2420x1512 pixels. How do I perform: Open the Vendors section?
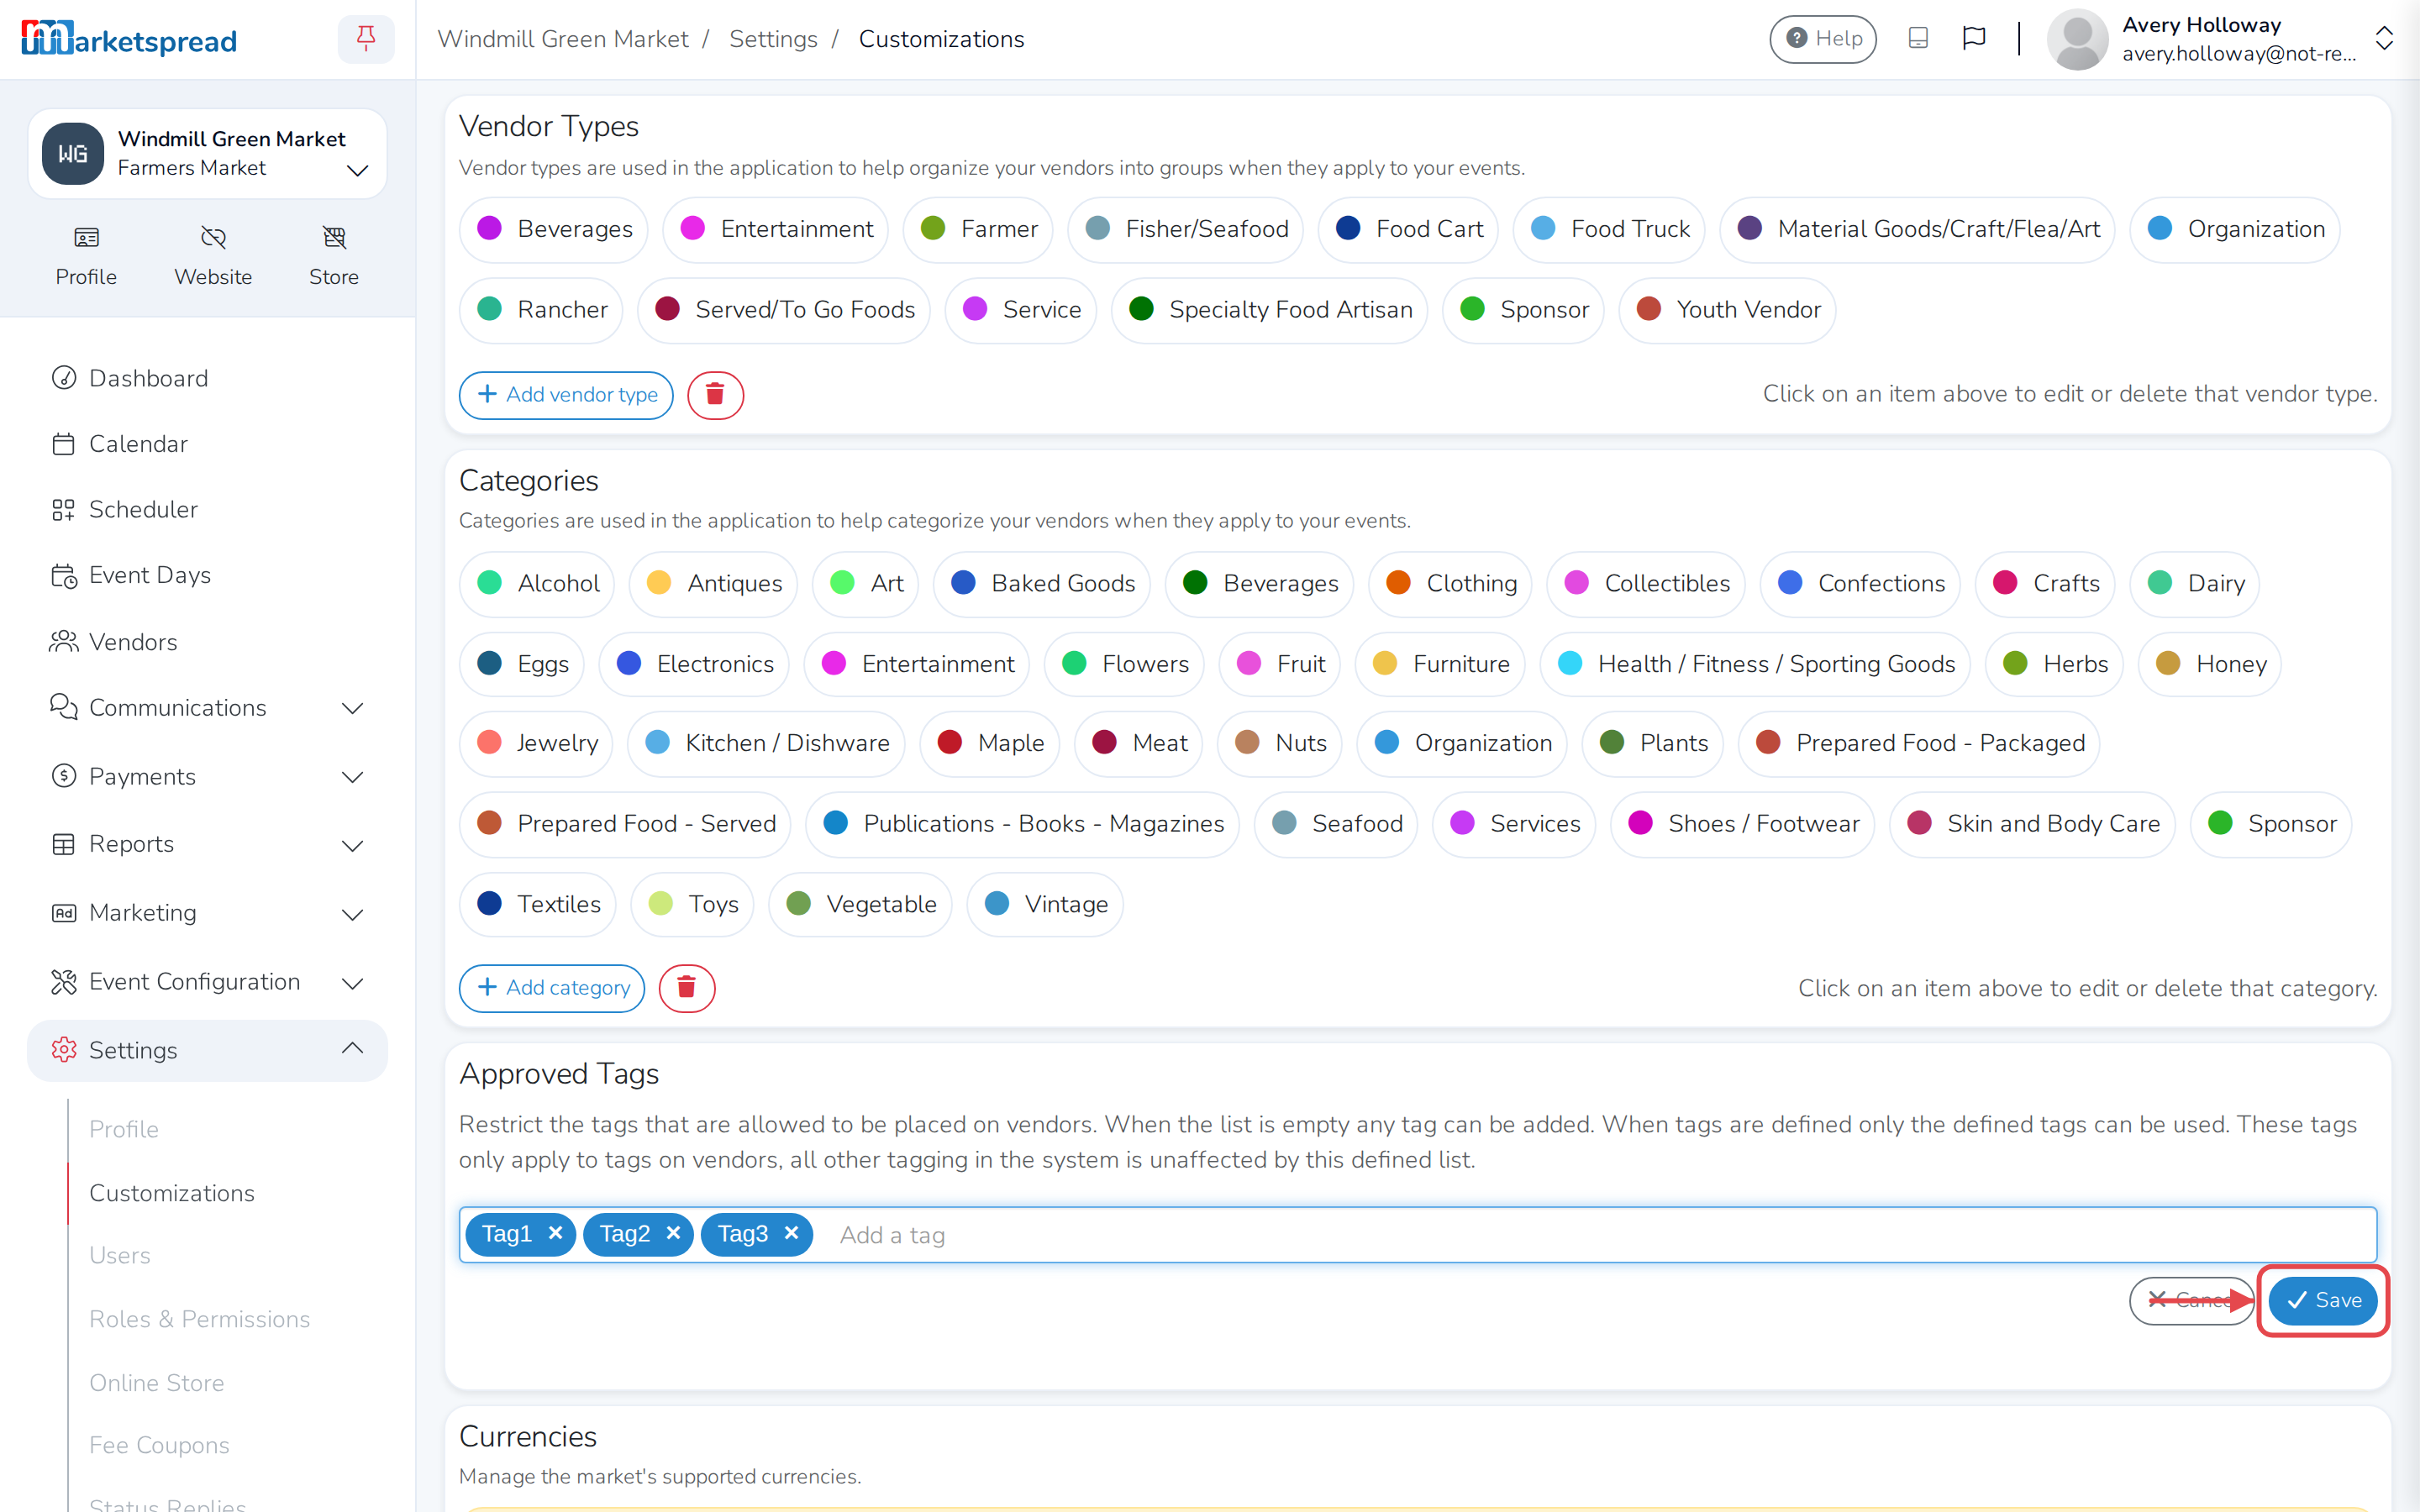click(x=207, y=642)
